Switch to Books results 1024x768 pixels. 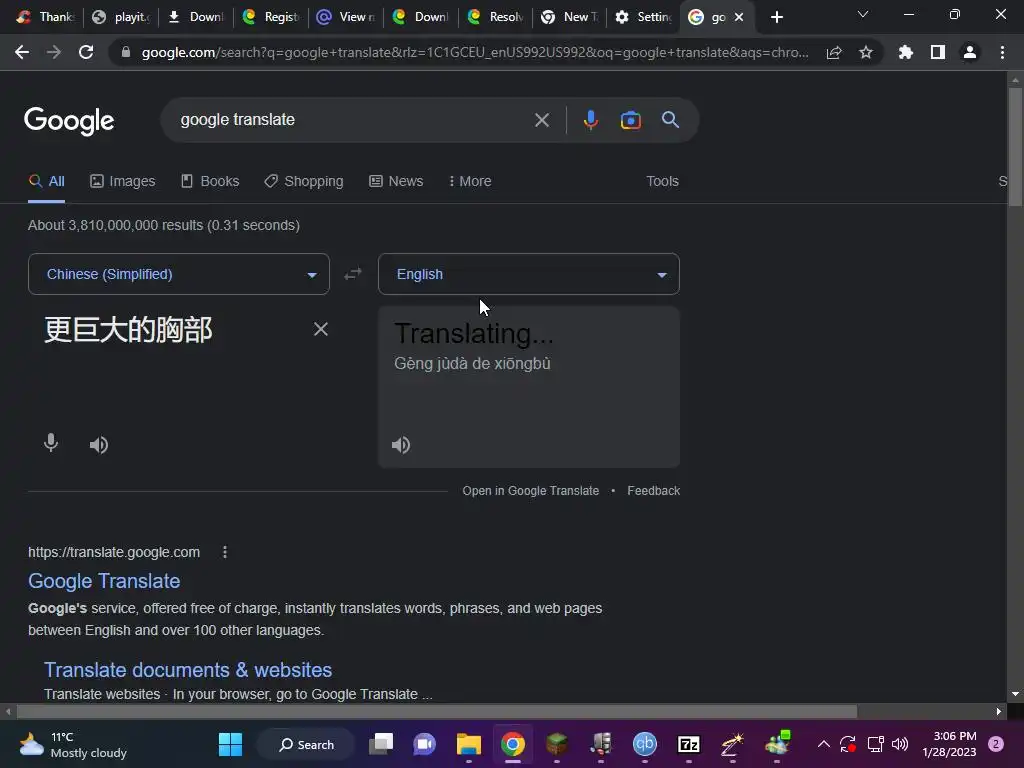[x=210, y=181]
